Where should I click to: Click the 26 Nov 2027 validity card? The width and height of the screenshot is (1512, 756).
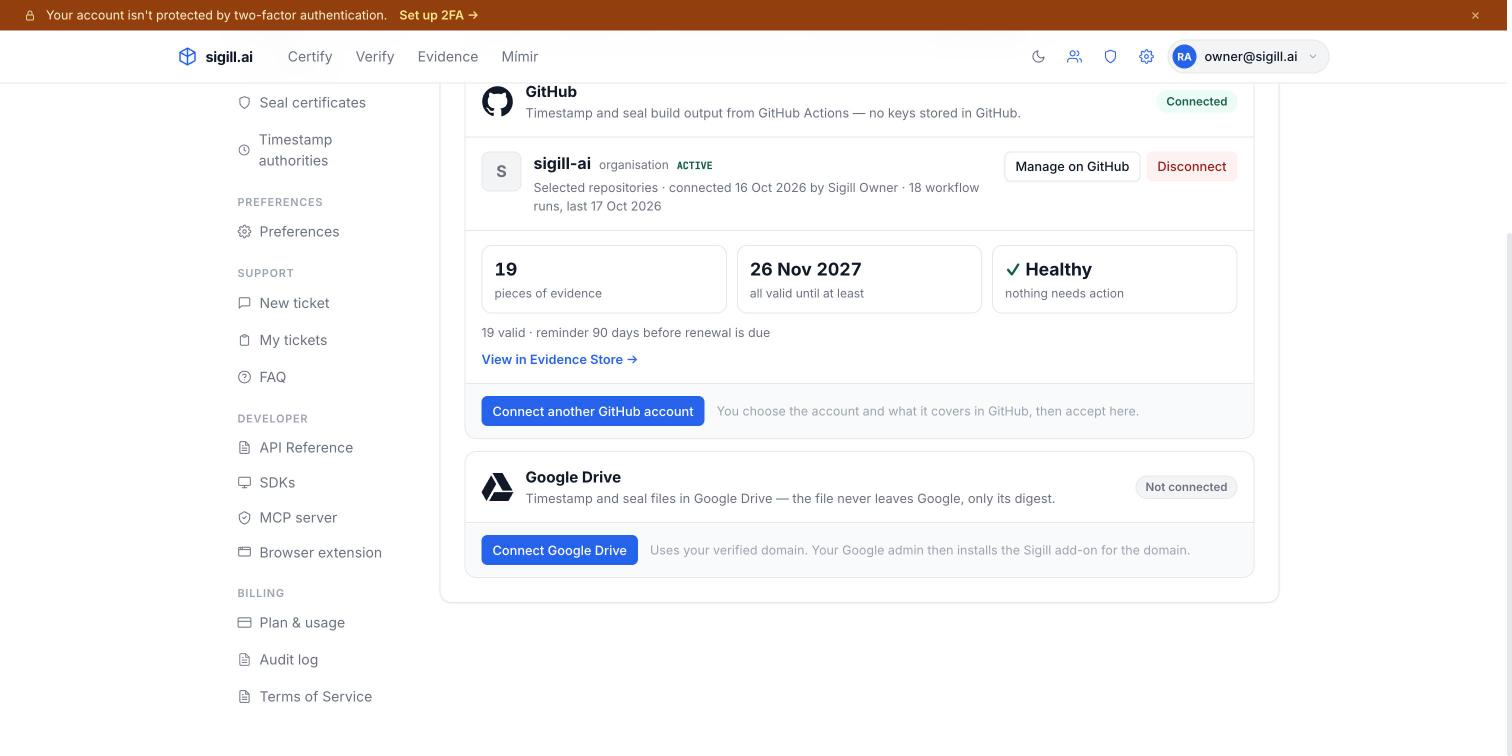point(859,279)
